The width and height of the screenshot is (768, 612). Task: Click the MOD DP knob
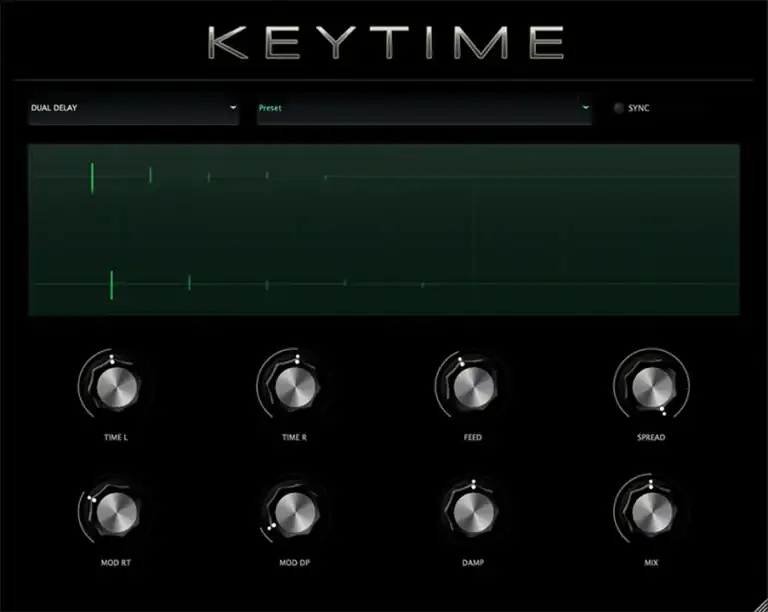coord(295,513)
